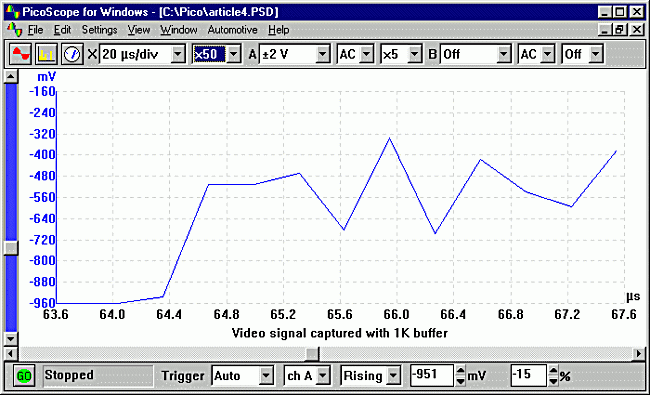Minimize the article4.PSD document window

coord(605,30)
